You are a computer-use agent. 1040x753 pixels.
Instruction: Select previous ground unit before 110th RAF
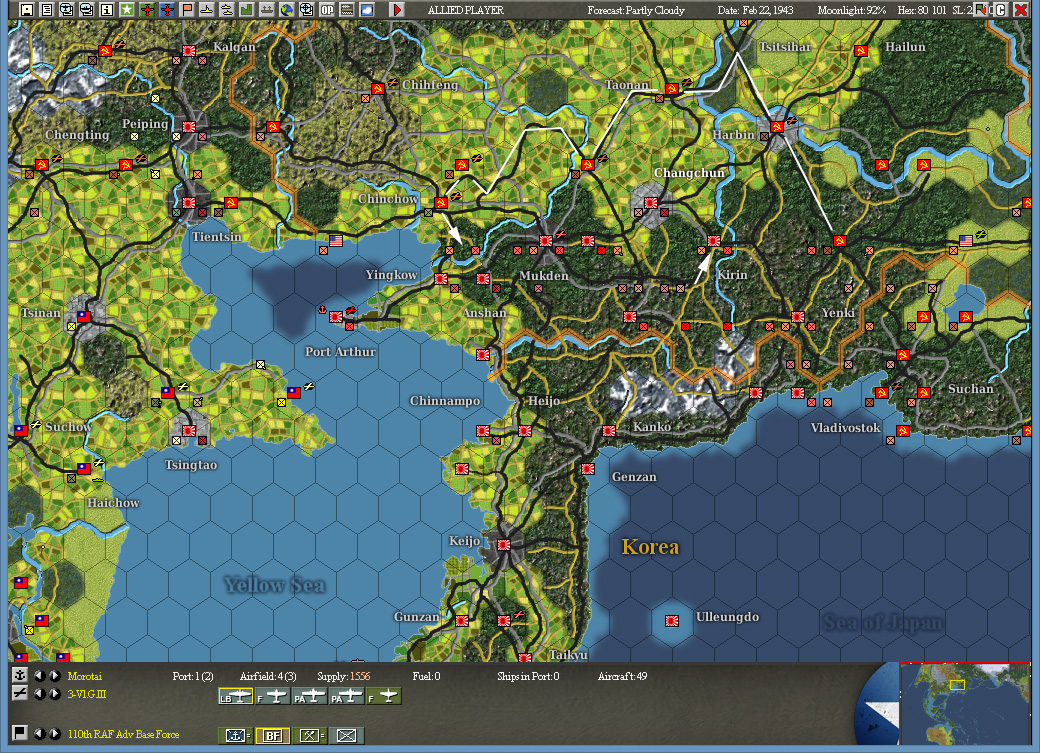tap(40, 733)
